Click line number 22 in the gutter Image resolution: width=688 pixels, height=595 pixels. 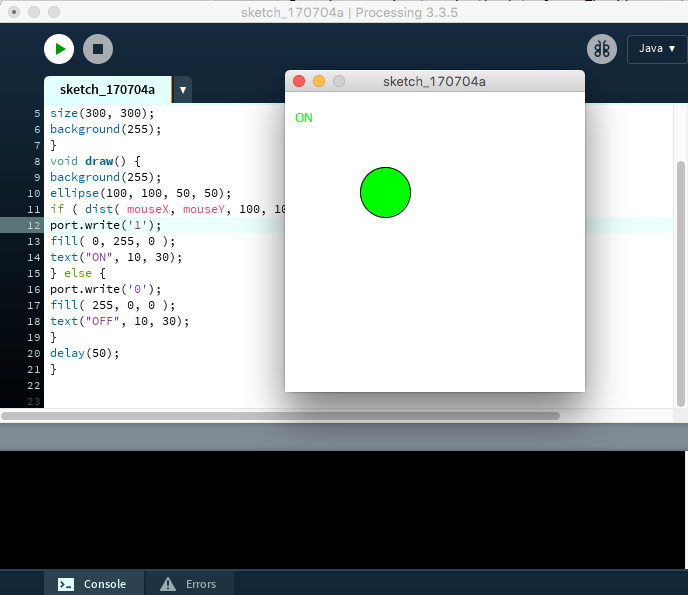pos(34,386)
